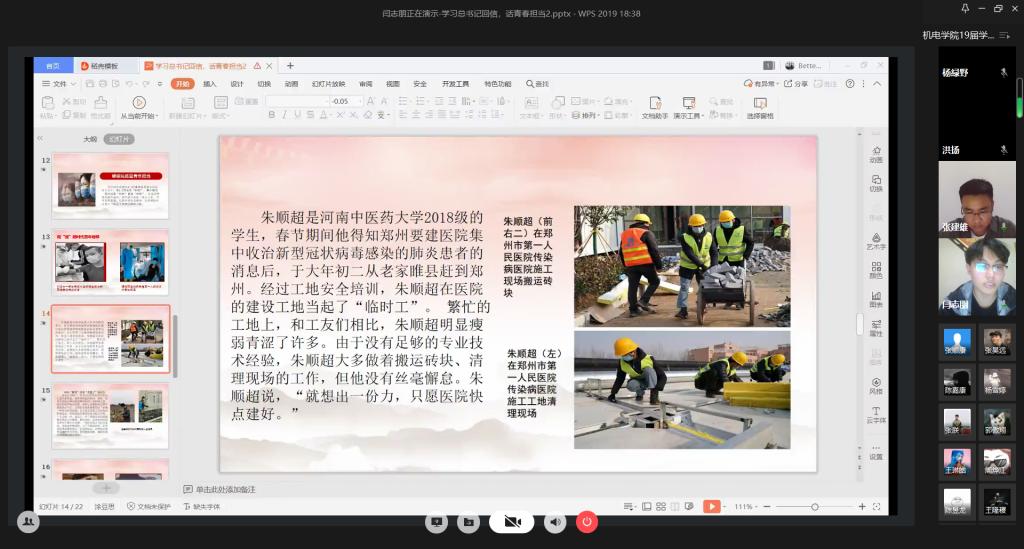Open the meeting folder share button

click(x=468, y=522)
